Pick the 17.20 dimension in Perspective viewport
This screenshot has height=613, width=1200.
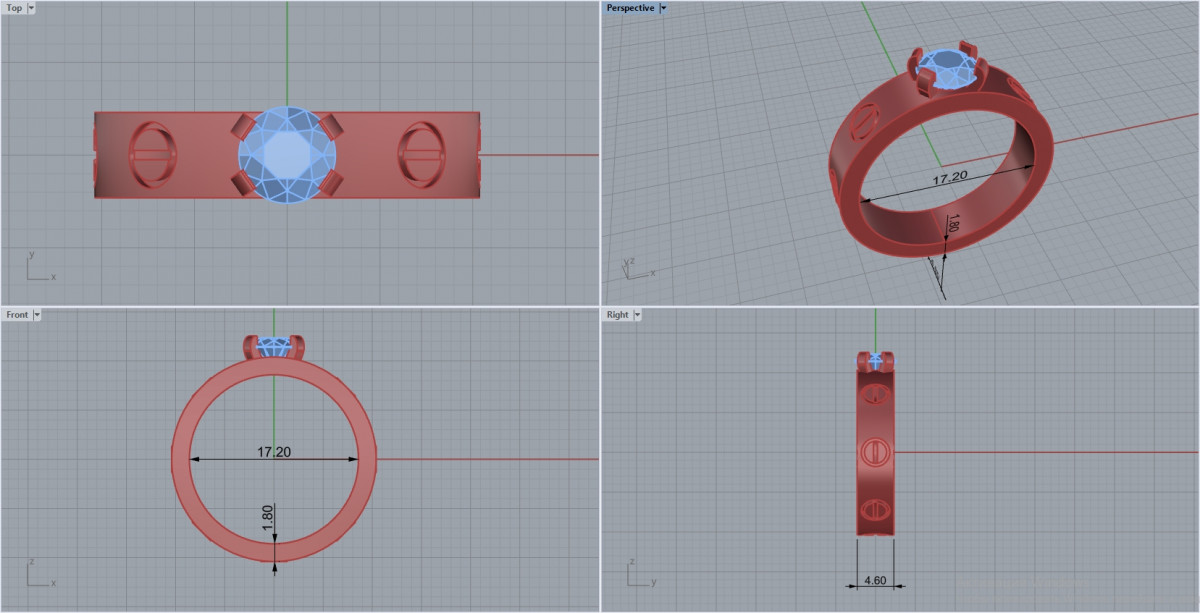point(949,178)
